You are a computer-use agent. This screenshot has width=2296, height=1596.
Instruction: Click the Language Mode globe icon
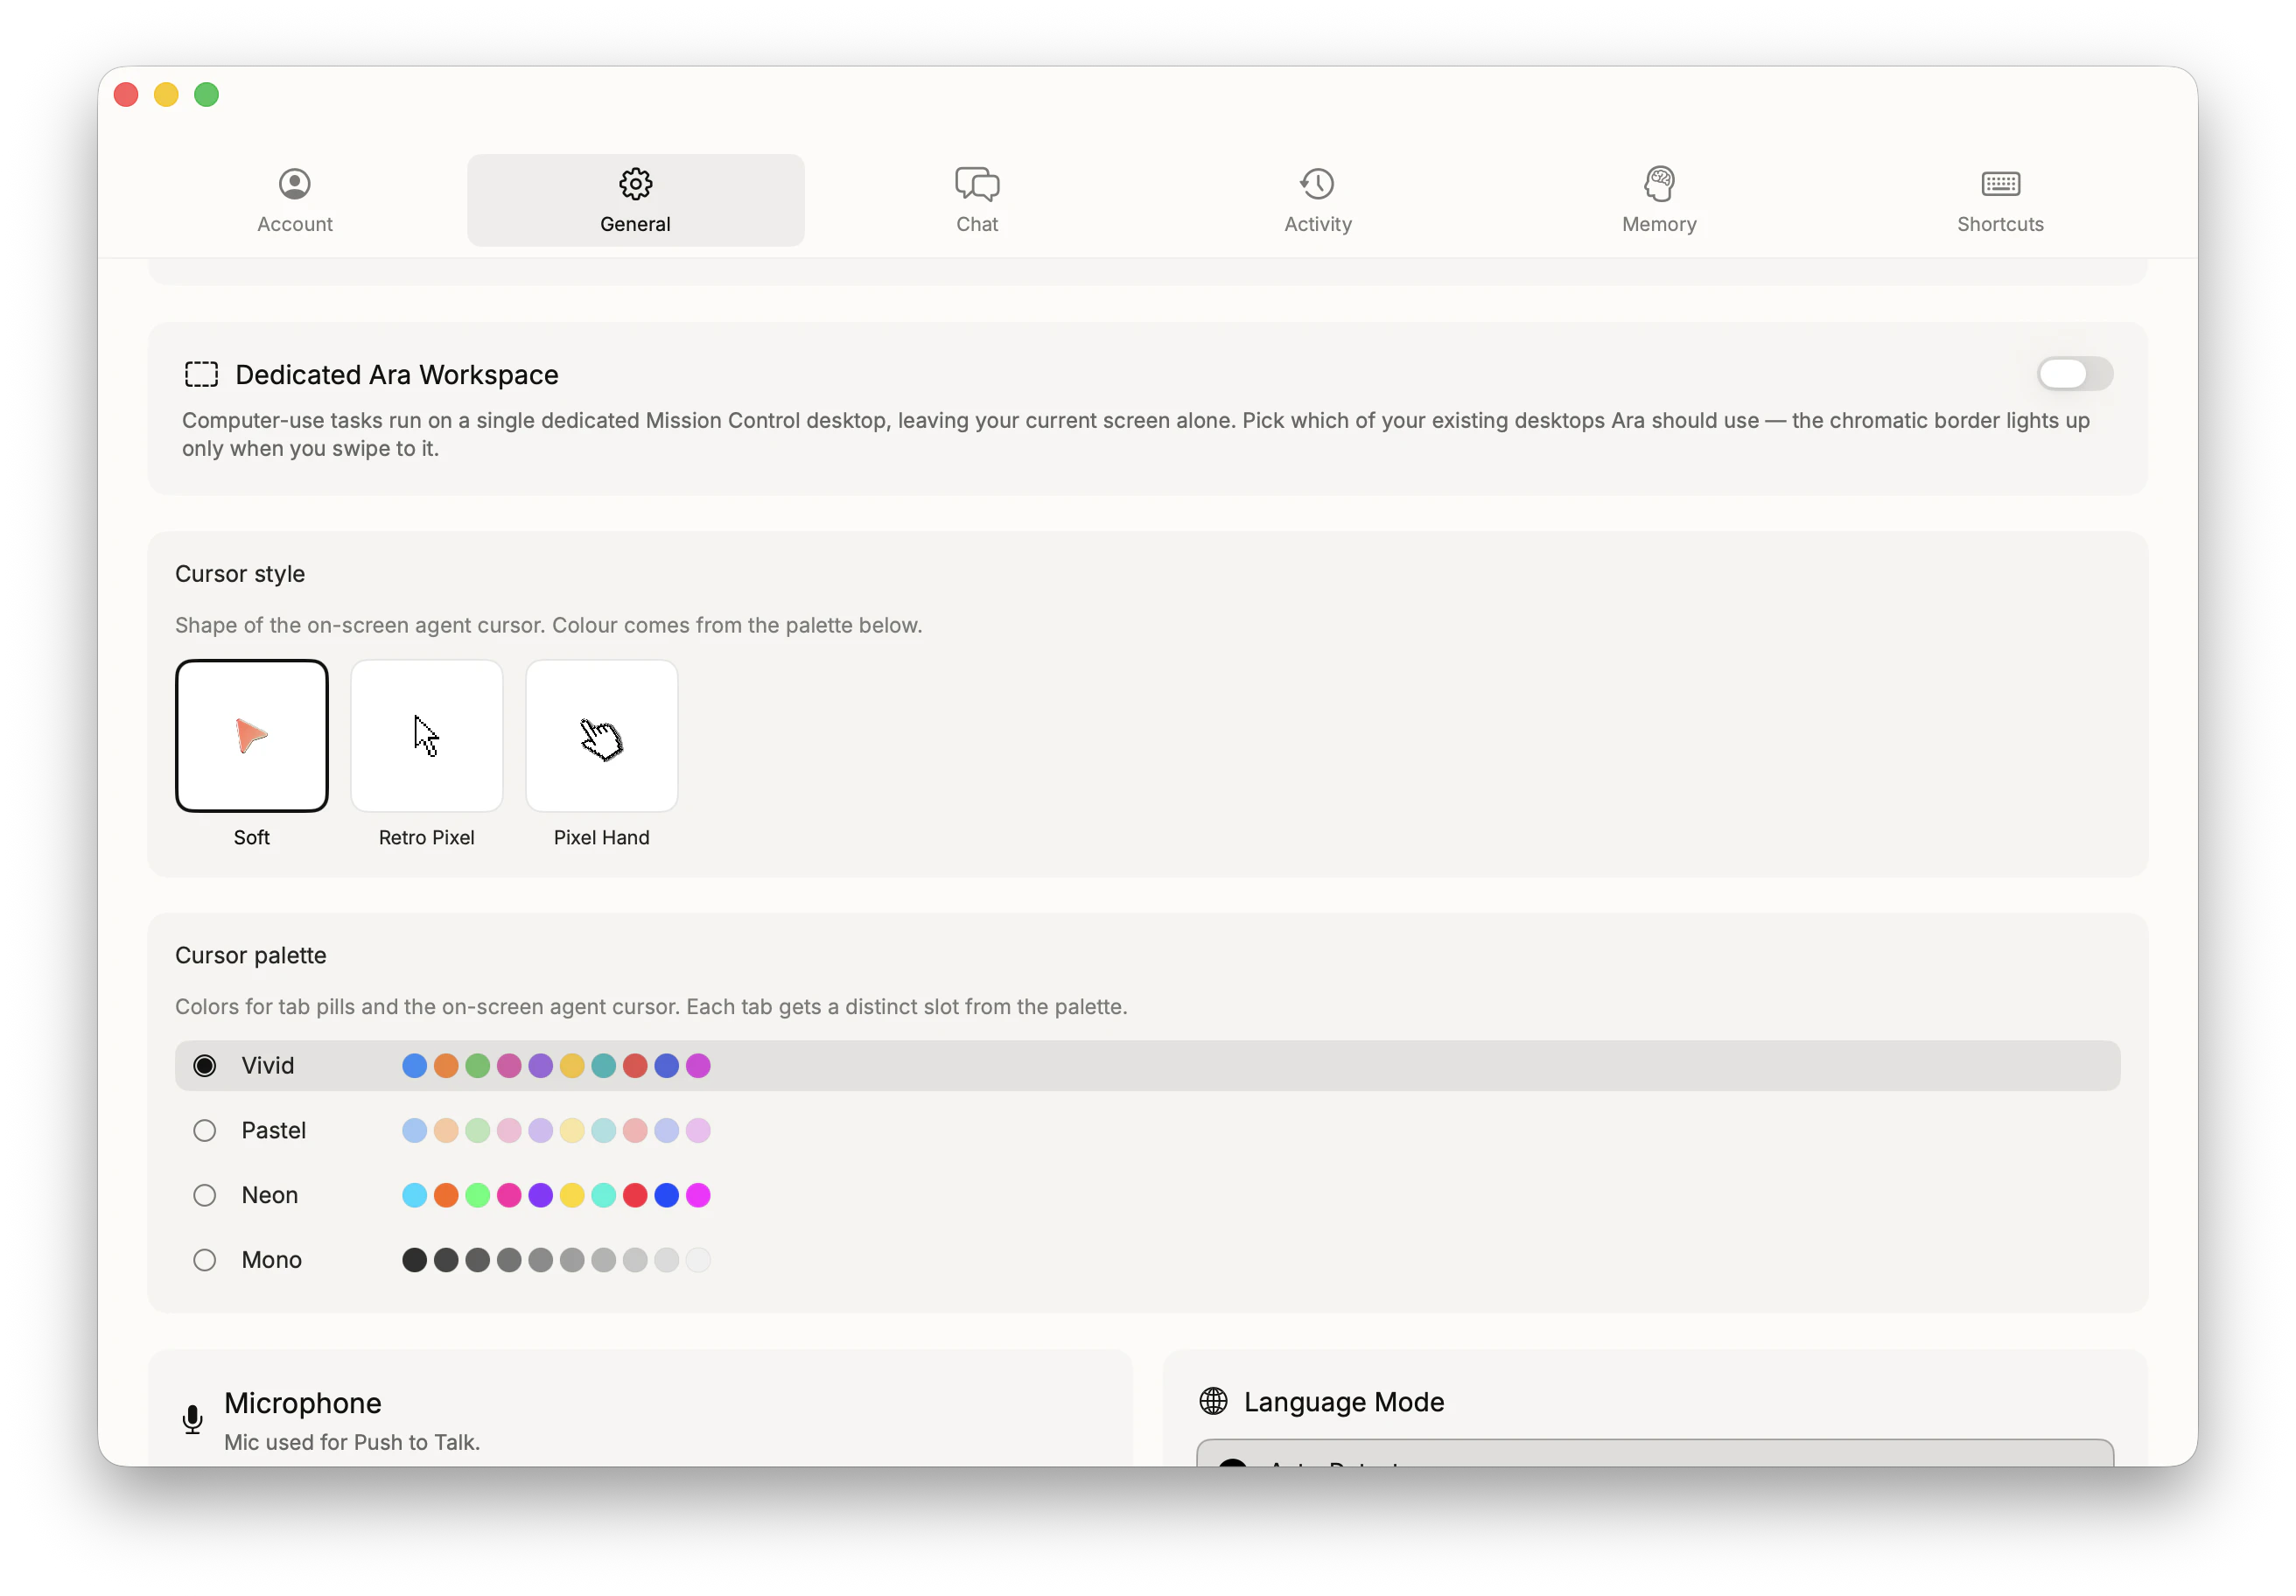point(1213,1401)
